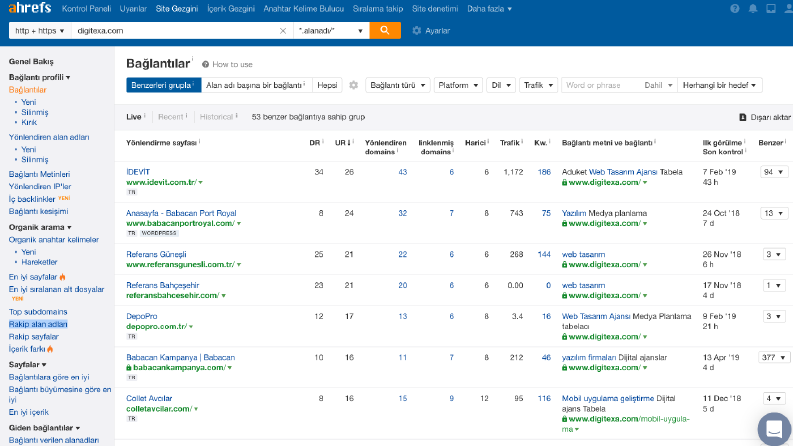Open the protocol http + https dropdown
The image size is (793, 446).
(39, 31)
